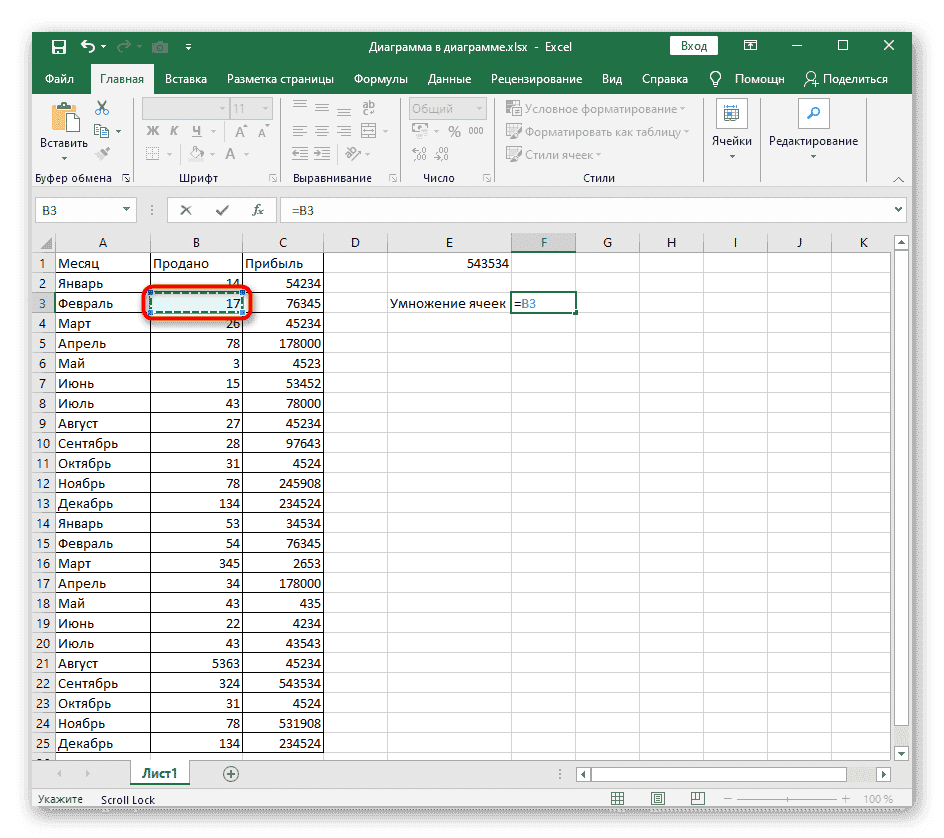Click the Поделиться share button
This screenshot has height=838, width=944.
[x=846, y=79]
